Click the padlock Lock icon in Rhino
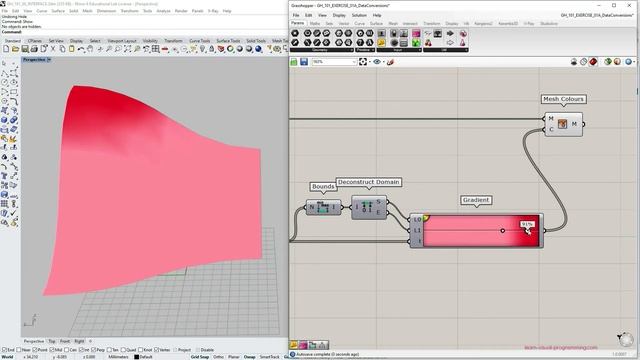The width and height of the screenshot is (640, 360). [211, 49]
